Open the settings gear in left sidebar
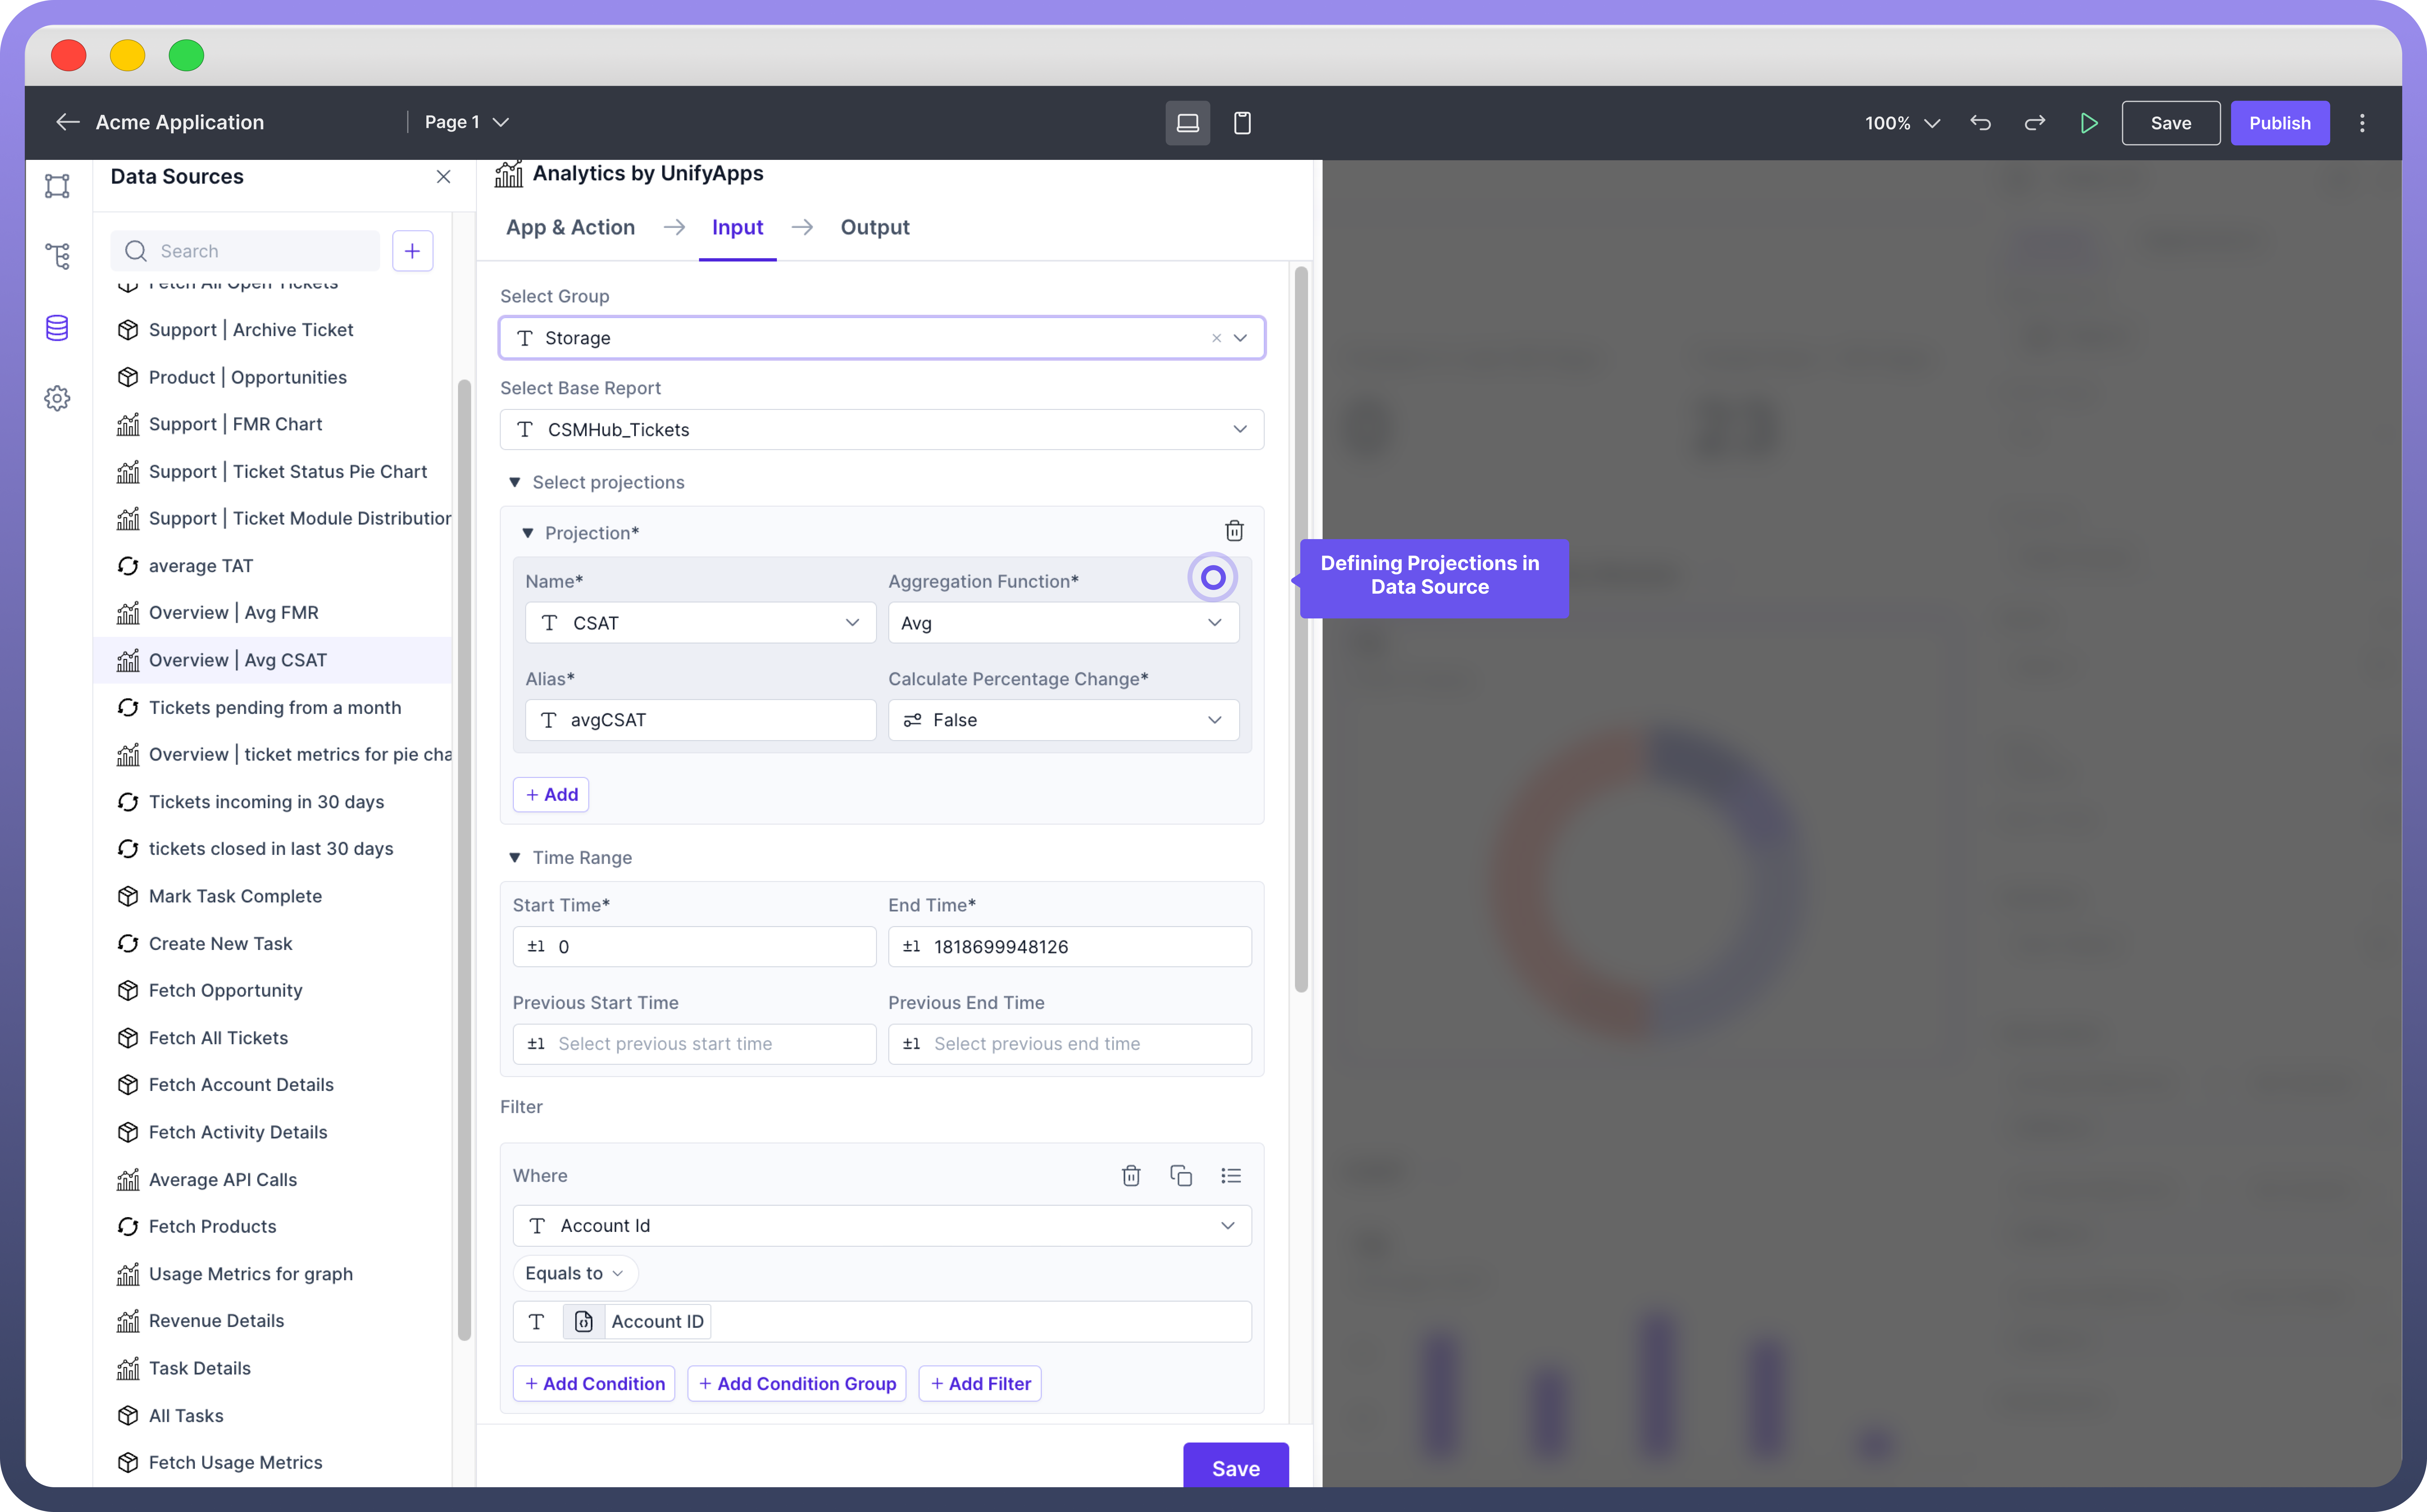The height and width of the screenshot is (1512, 2427). pyautogui.click(x=57, y=398)
